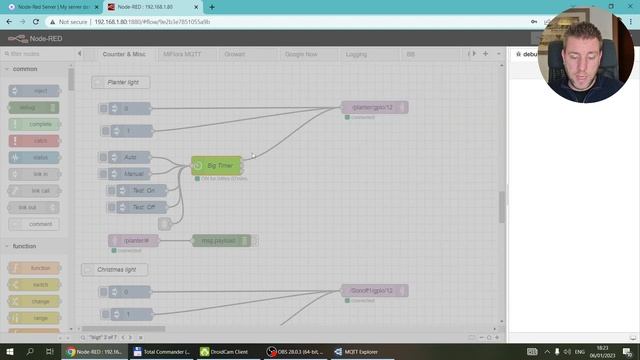Screen dimensions: 640x360
Task: Click the palette vertical scrollbar
Action: pyautogui.click(x=71, y=79)
